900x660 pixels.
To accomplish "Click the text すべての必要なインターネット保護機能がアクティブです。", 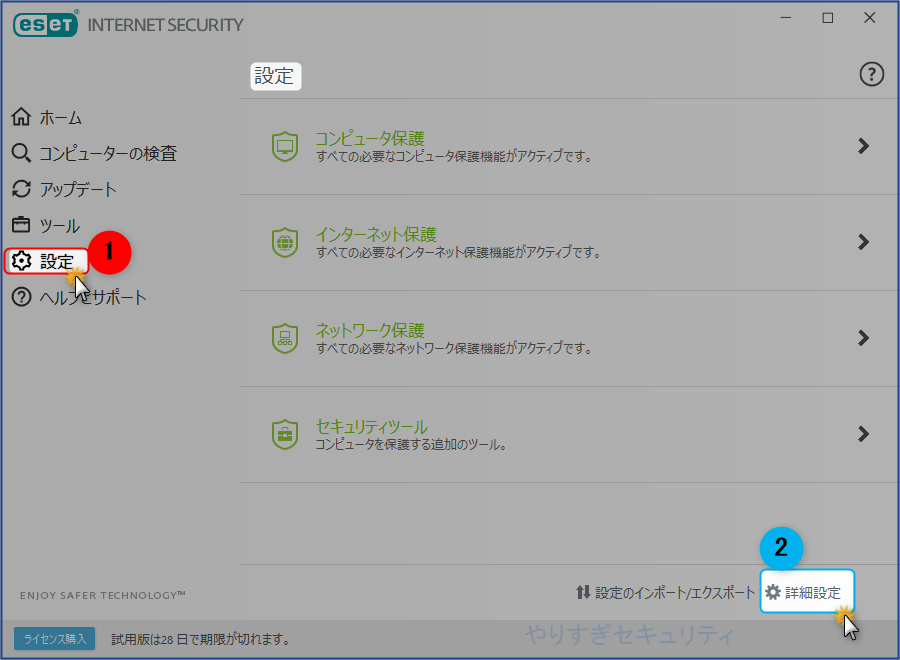I will click(459, 252).
